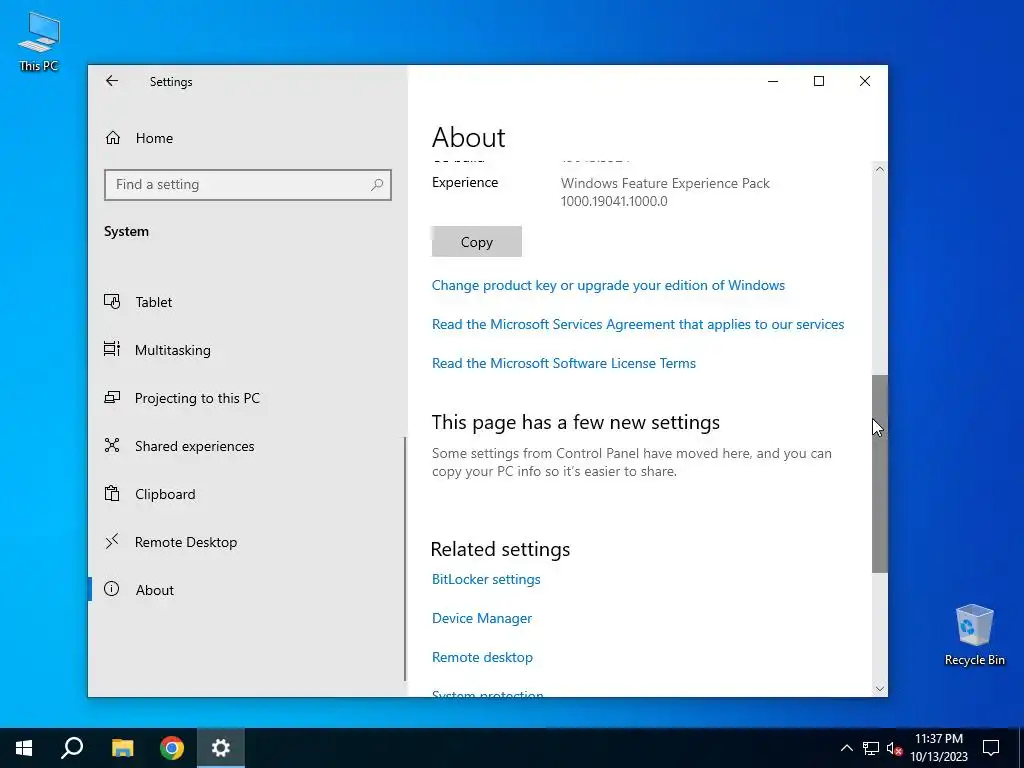
Task: Open Microsoft Software License Terms link
Action: 564,363
